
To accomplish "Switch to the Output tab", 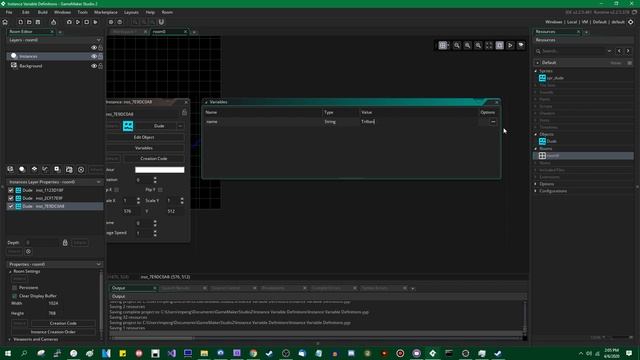I will [x=133, y=288].
